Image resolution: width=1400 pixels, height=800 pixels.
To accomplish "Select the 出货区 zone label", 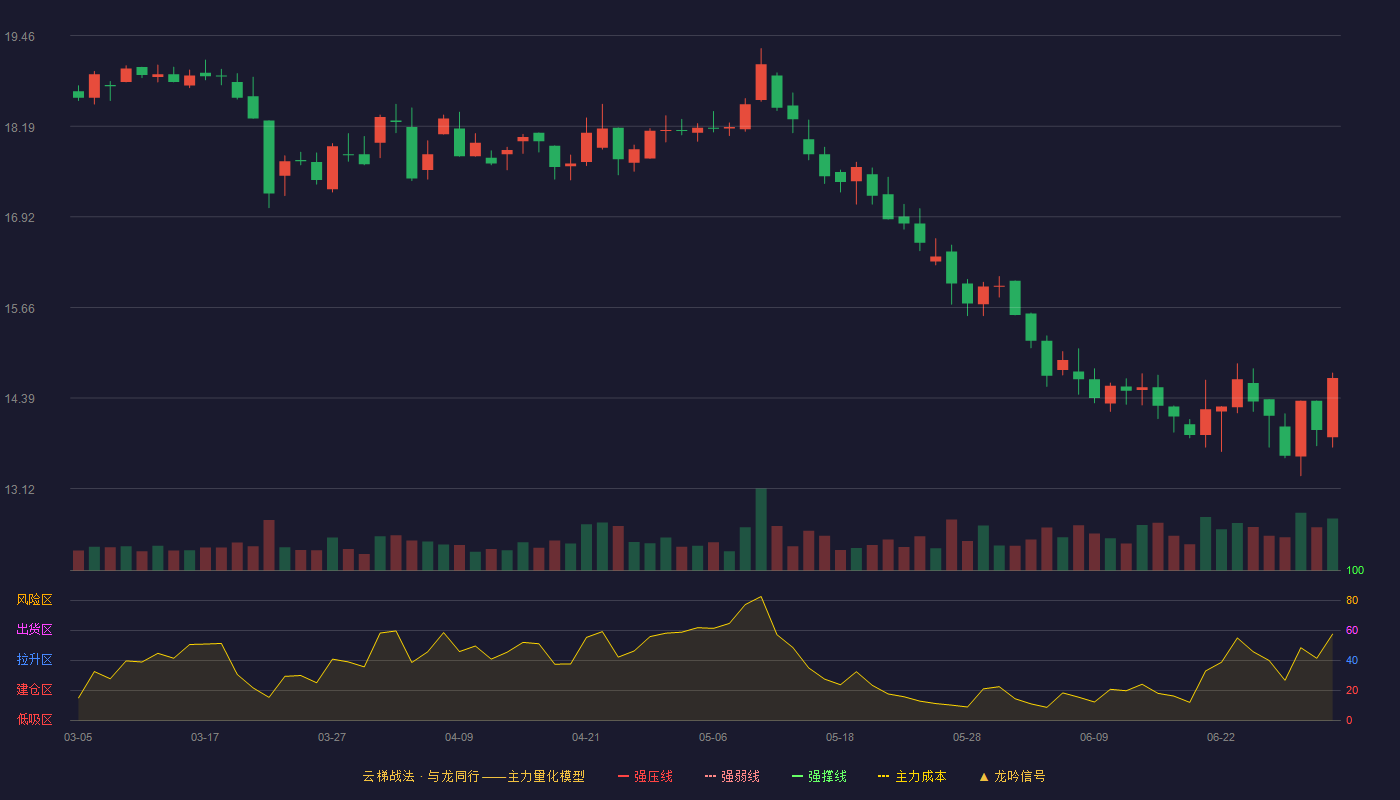I will coord(34,630).
